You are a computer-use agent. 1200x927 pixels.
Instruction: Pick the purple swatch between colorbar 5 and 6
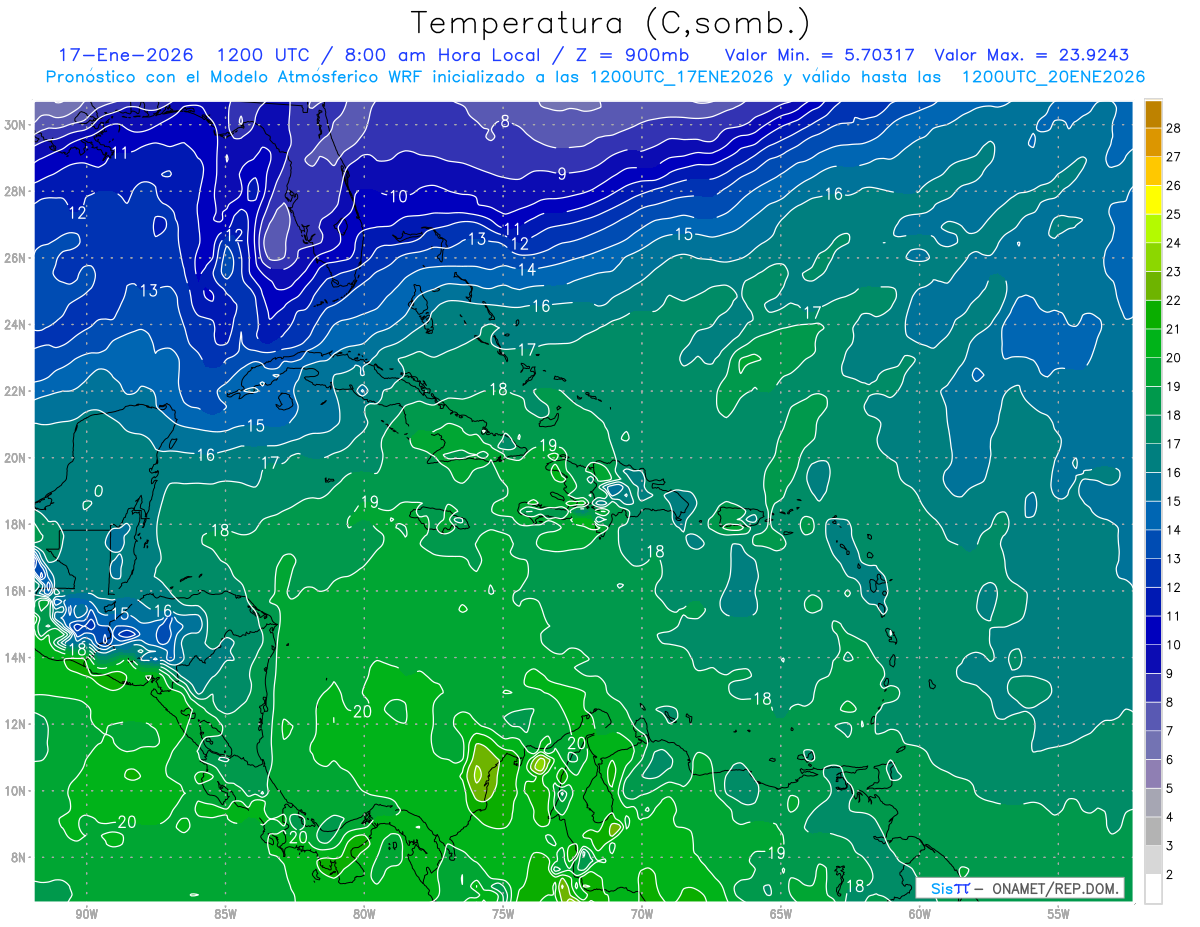(1154, 774)
